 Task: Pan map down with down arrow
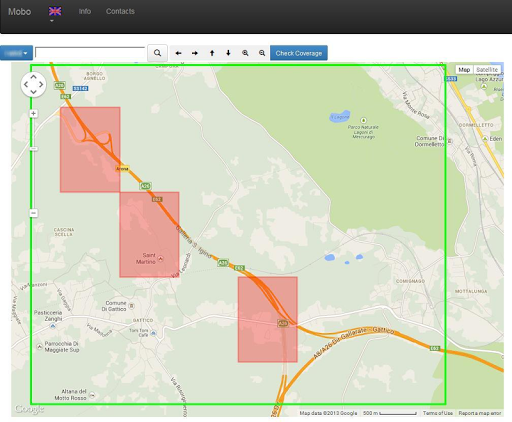point(228,53)
